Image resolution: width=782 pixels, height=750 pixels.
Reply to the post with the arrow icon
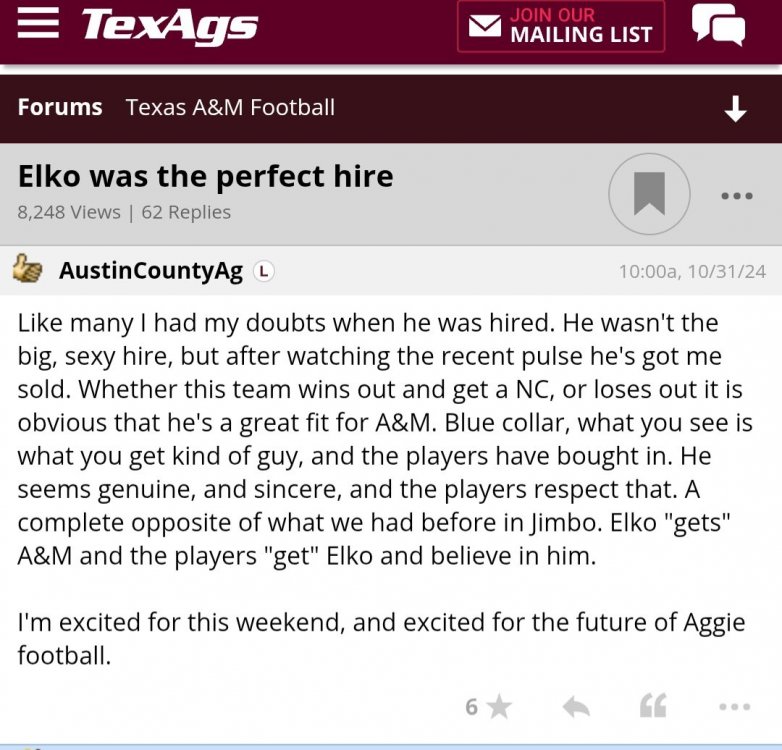coord(576,707)
